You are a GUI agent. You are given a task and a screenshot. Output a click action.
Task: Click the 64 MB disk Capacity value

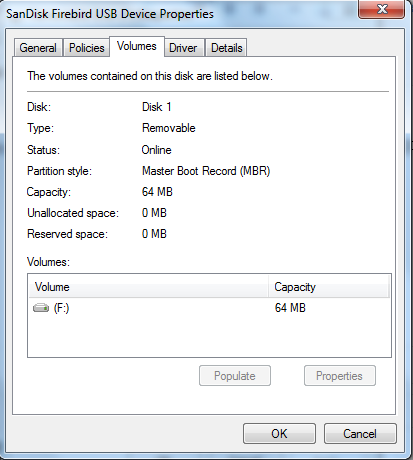tap(157, 192)
